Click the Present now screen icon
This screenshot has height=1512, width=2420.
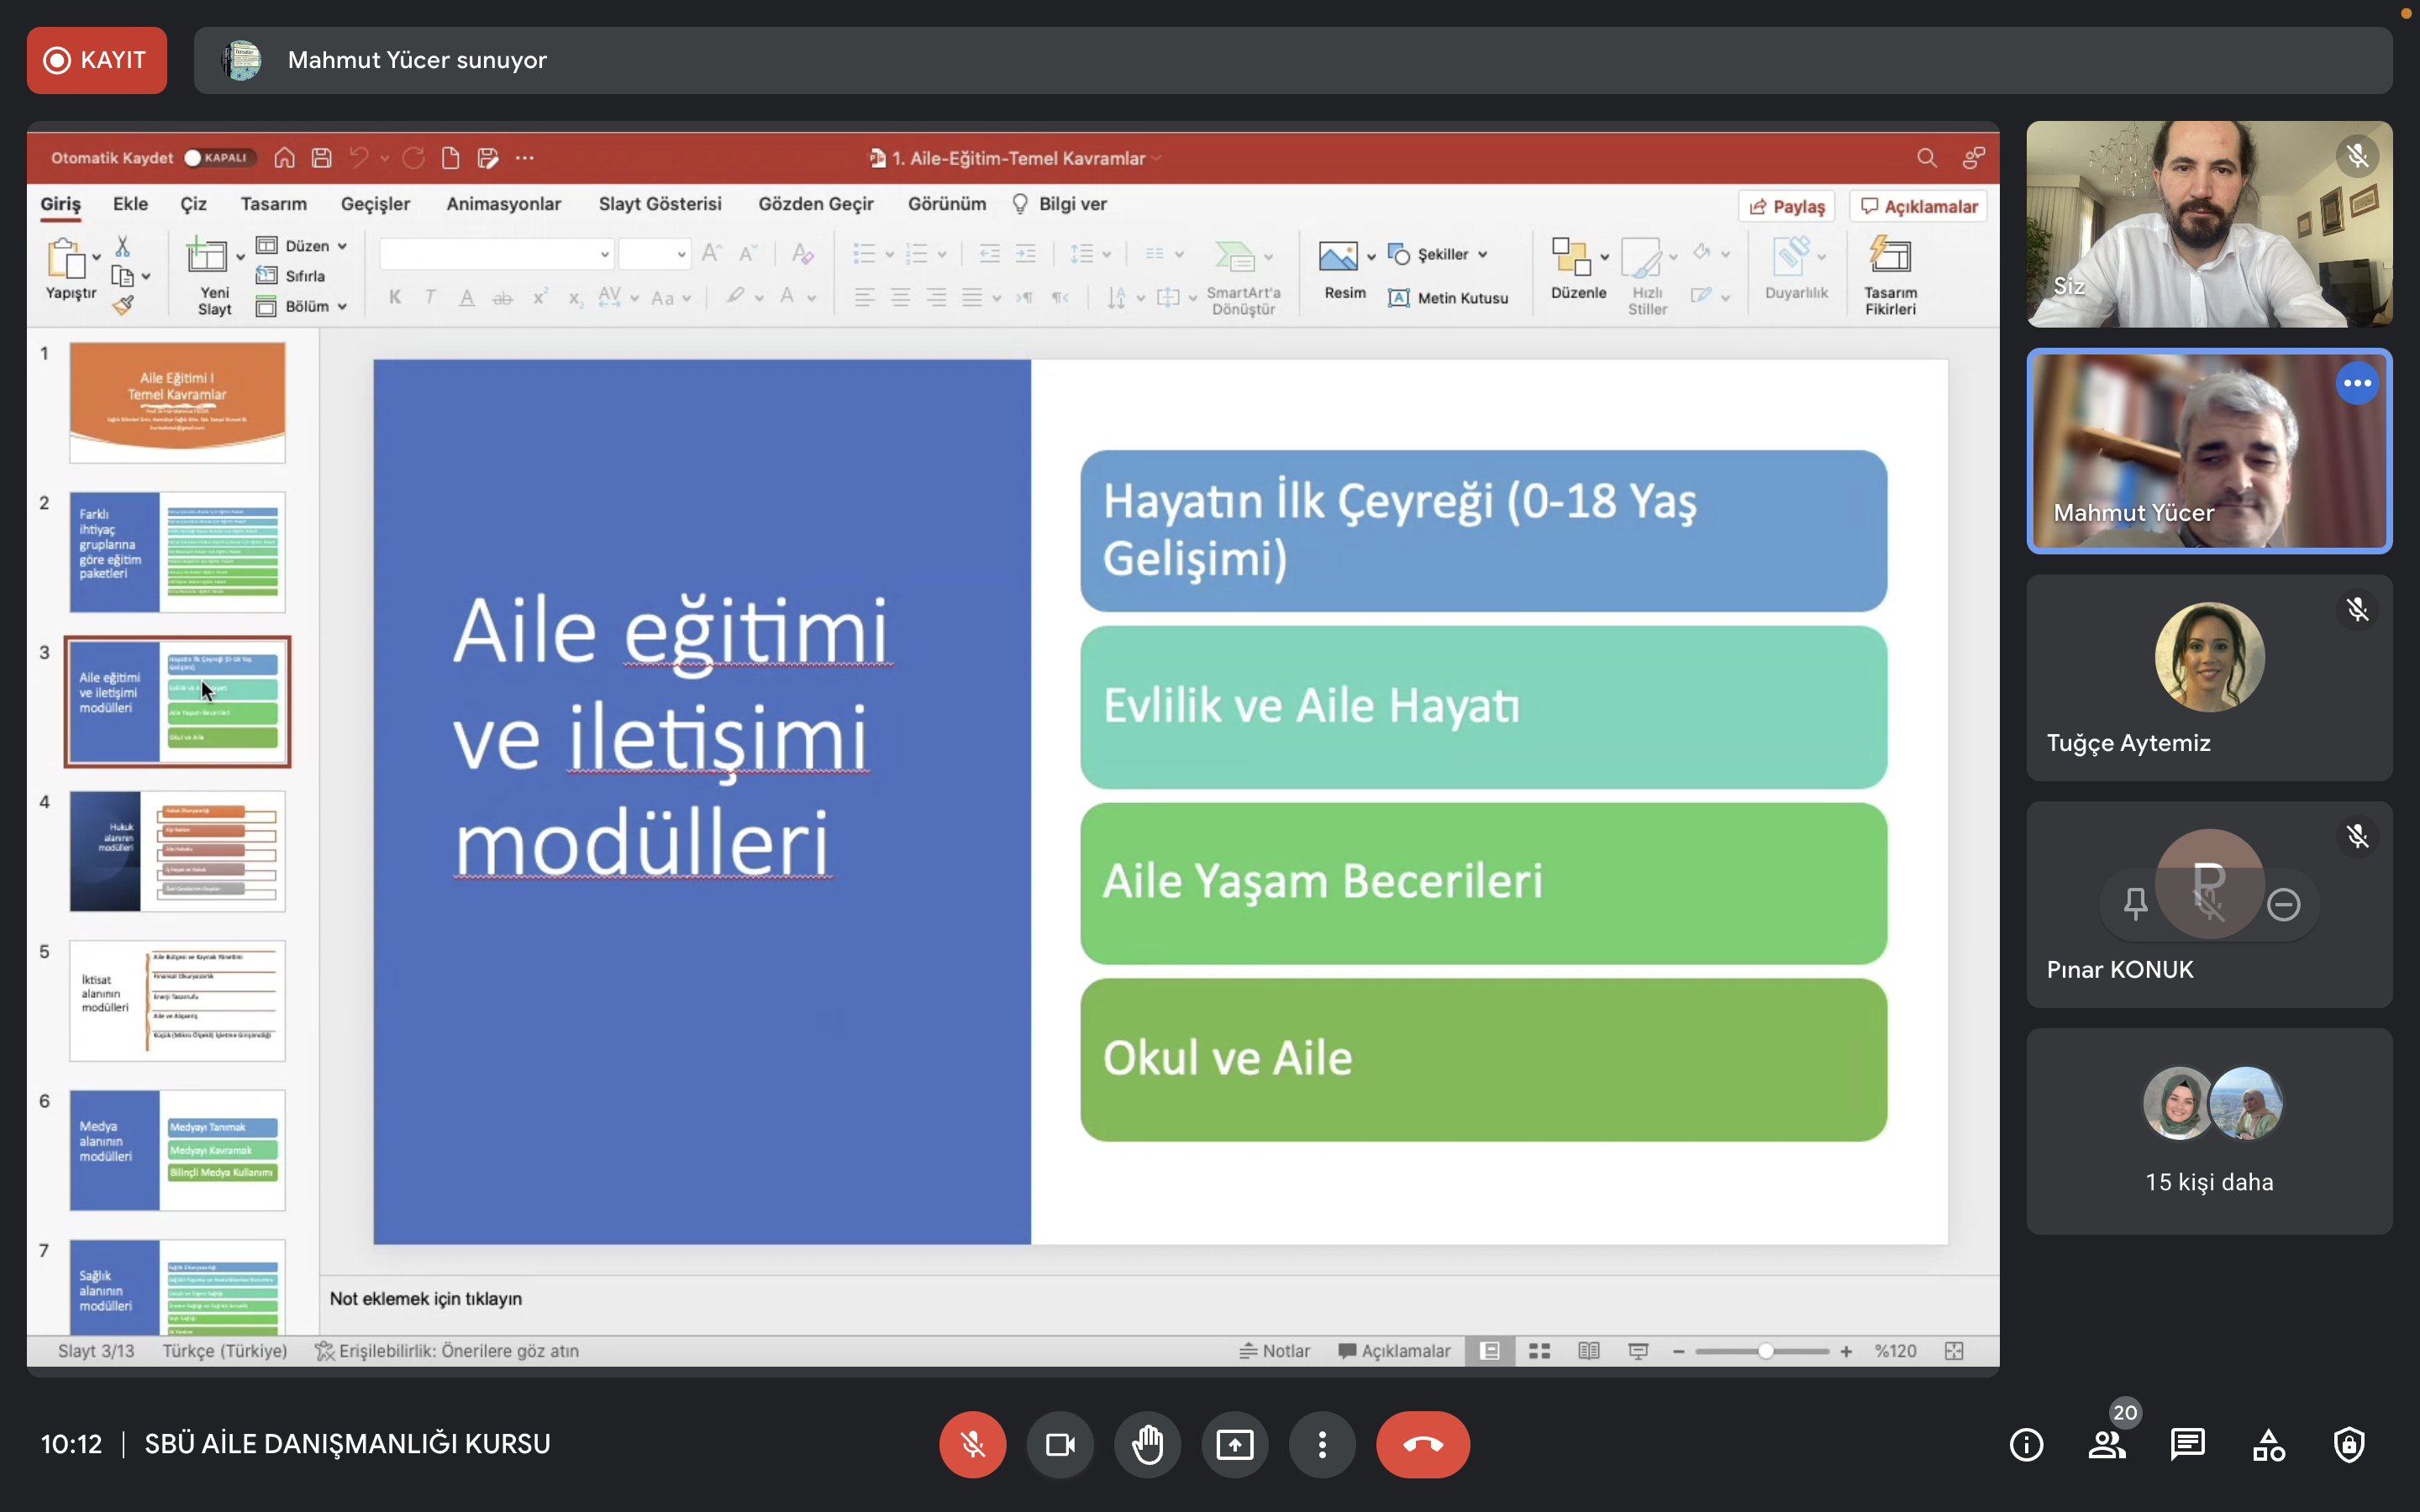tap(1234, 1444)
